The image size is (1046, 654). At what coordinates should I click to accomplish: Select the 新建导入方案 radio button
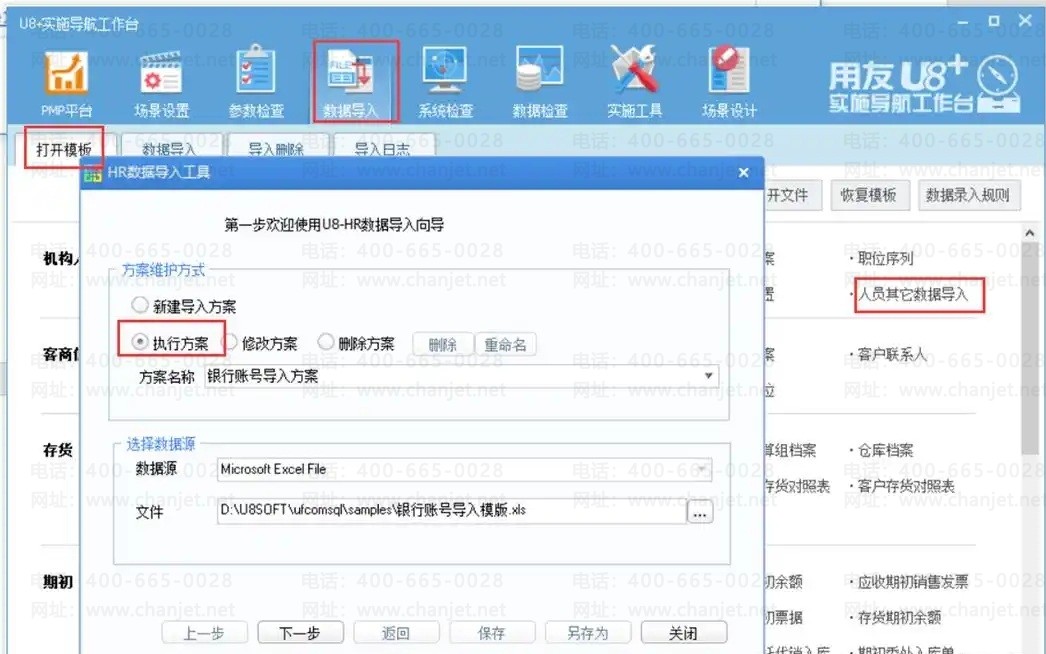(x=140, y=306)
